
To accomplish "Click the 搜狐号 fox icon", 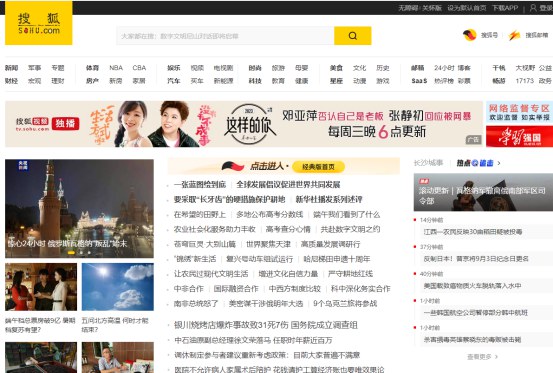I will (x=470, y=35).
